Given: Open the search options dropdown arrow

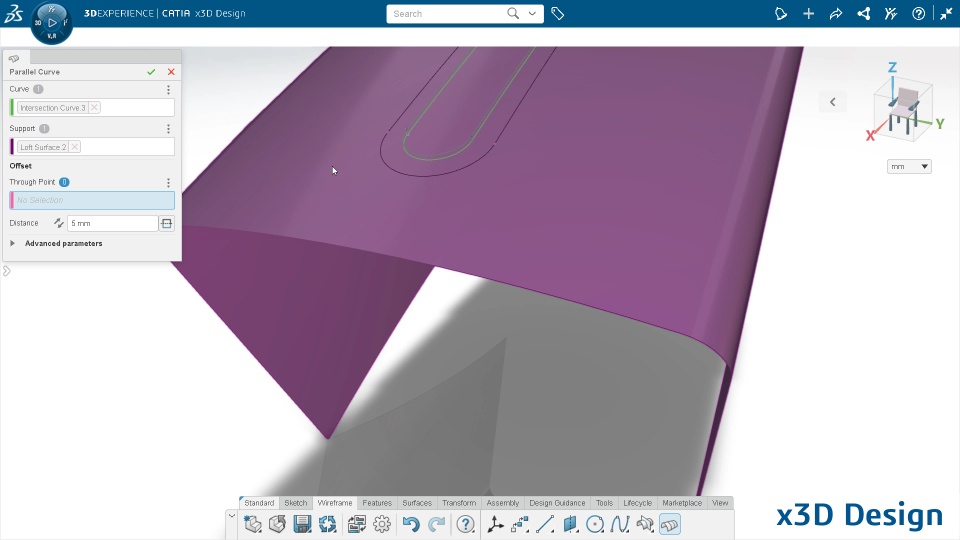Looking at the screenshot, I should [x=532, y=13].
